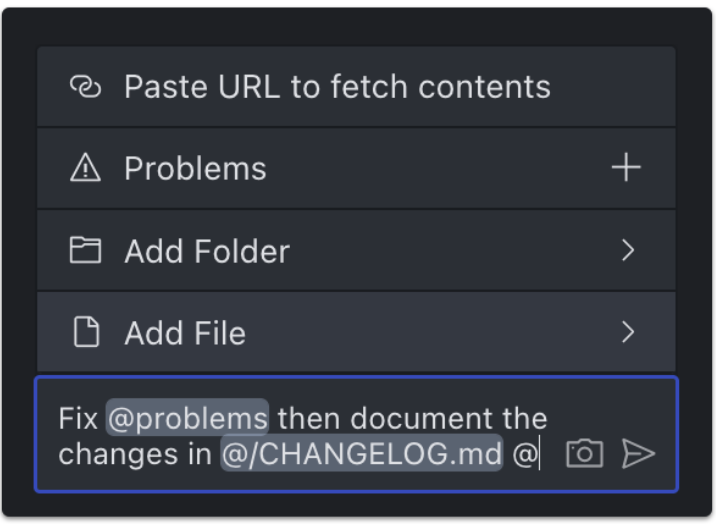The width and height of the screenshot is (716, 526).
Task: Click the word "Fix" in the message
Action: [x=78, y=417]
